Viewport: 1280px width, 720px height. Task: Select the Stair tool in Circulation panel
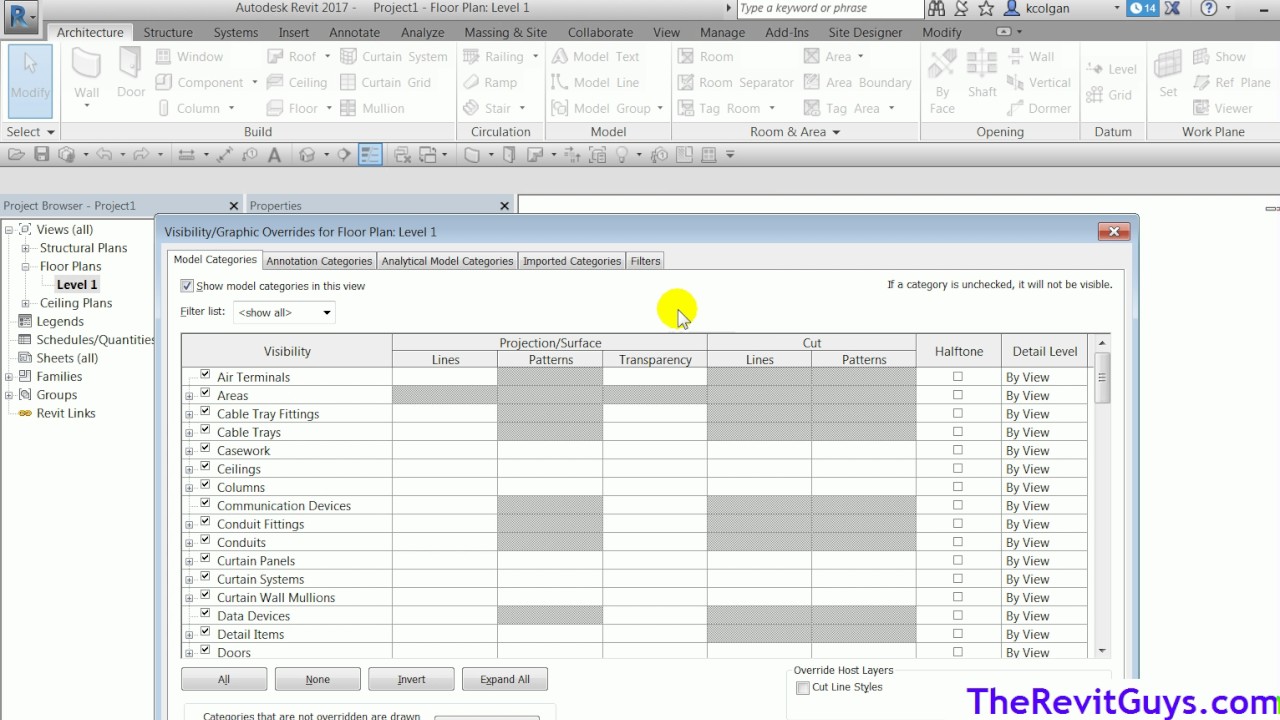tap(488, 108)
